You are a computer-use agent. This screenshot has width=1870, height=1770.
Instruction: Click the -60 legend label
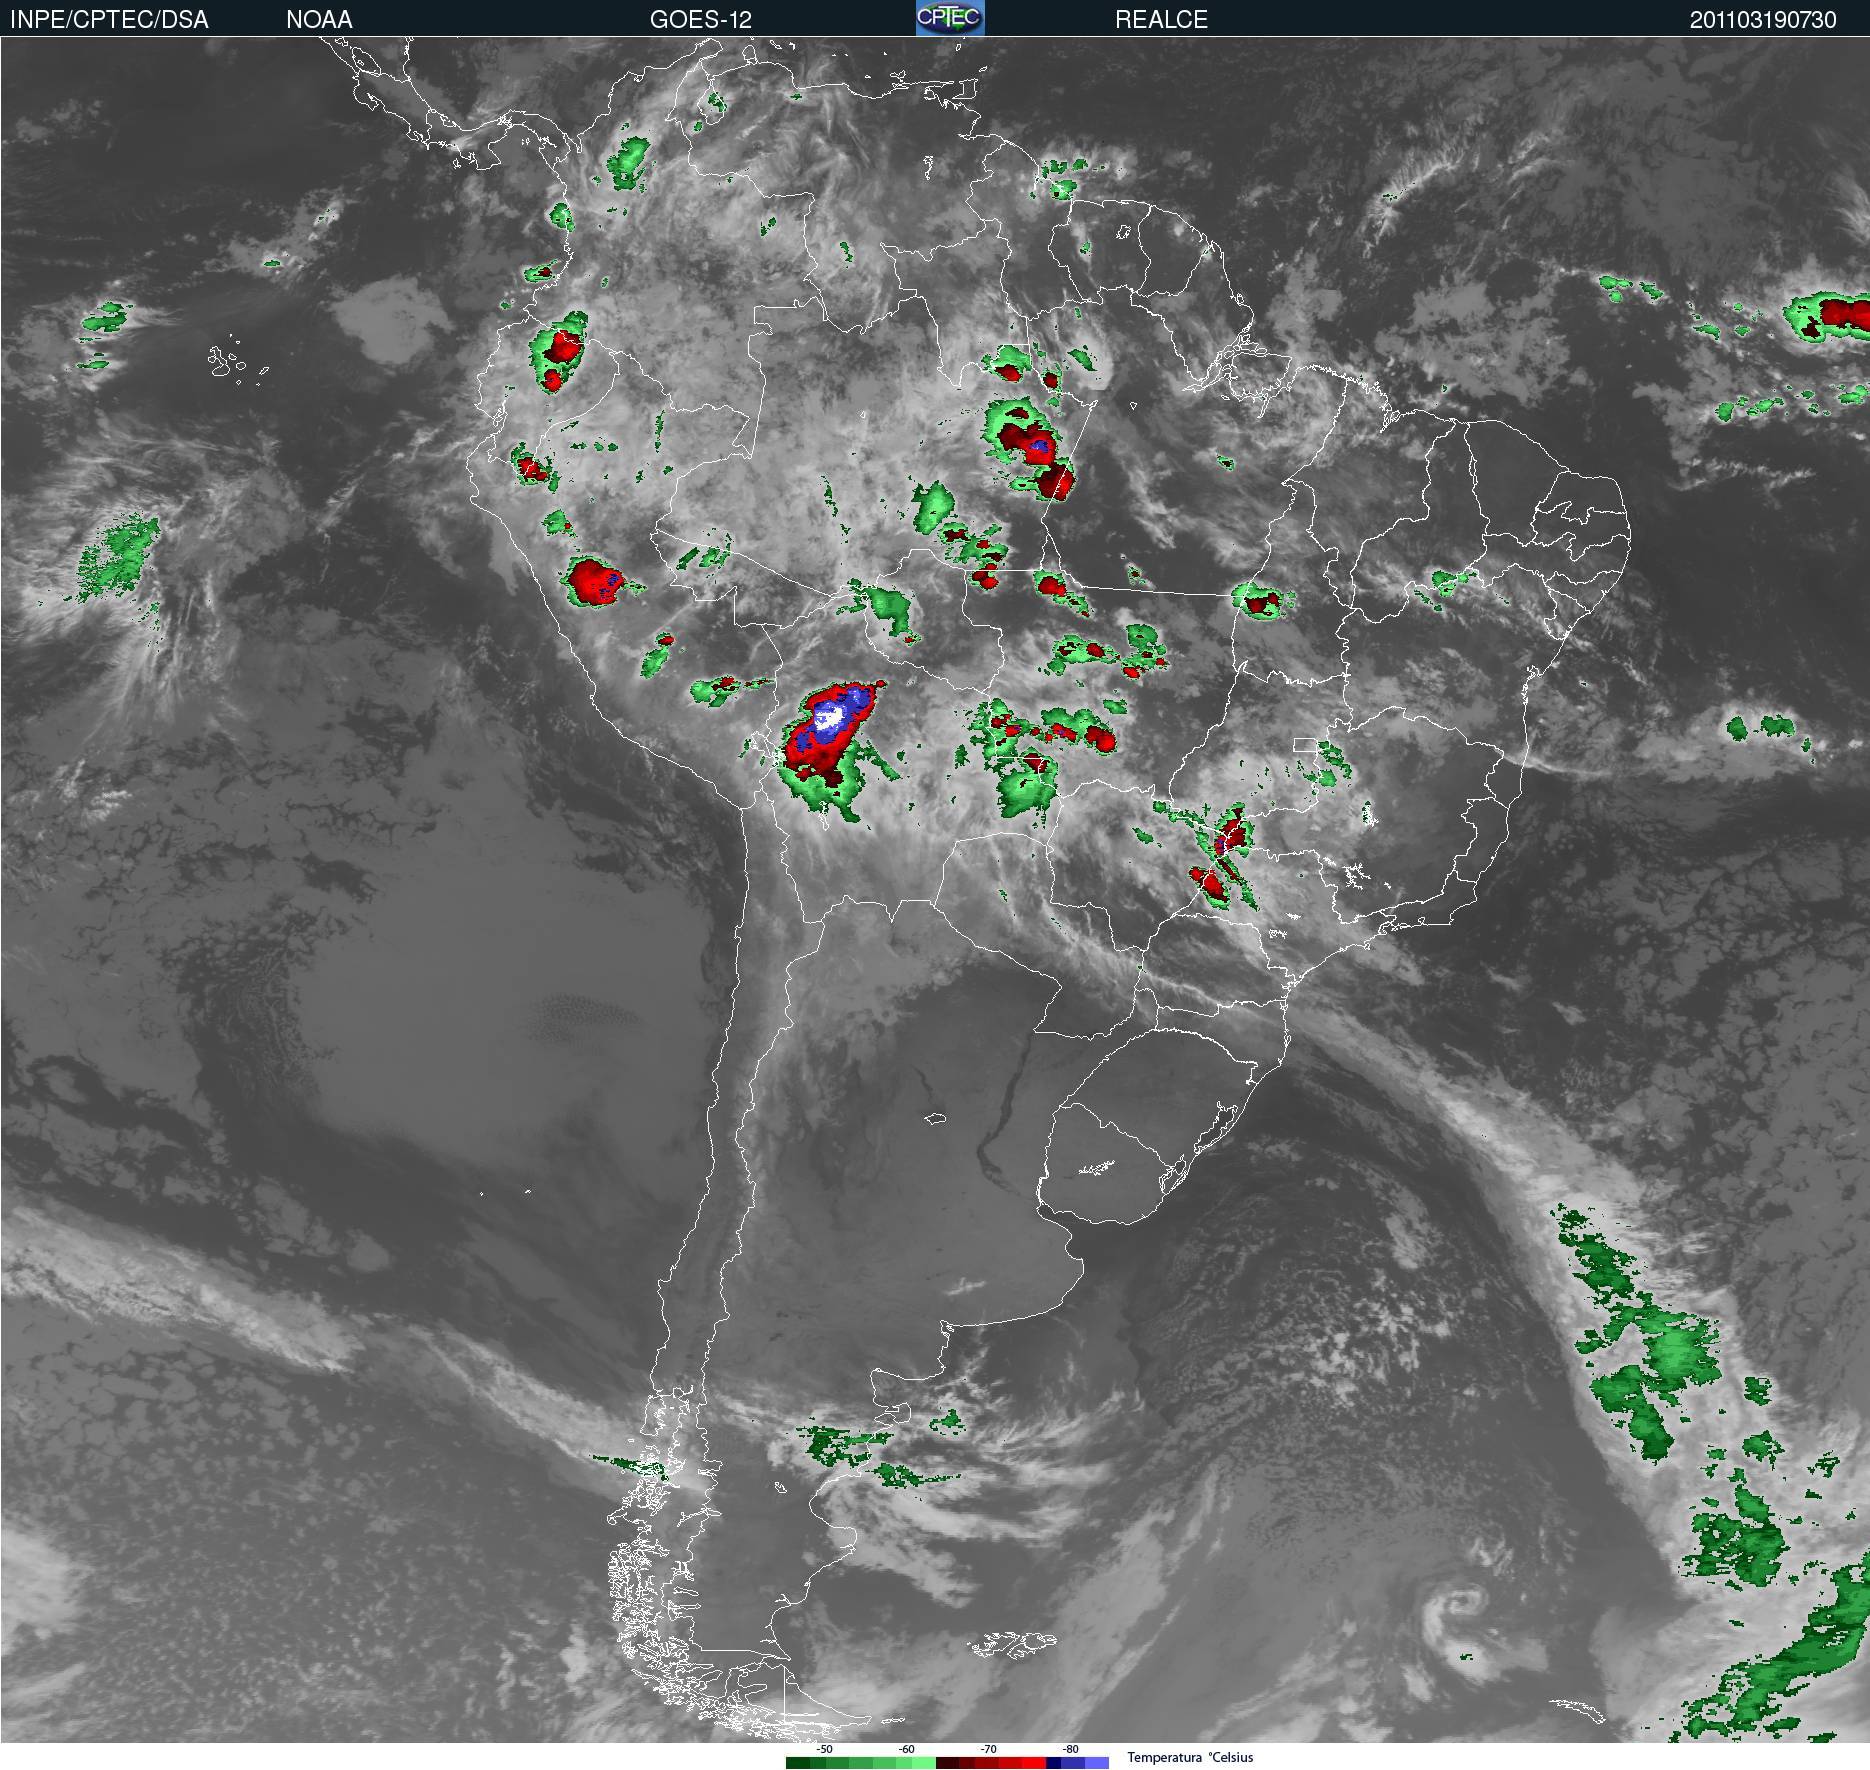906,1749
